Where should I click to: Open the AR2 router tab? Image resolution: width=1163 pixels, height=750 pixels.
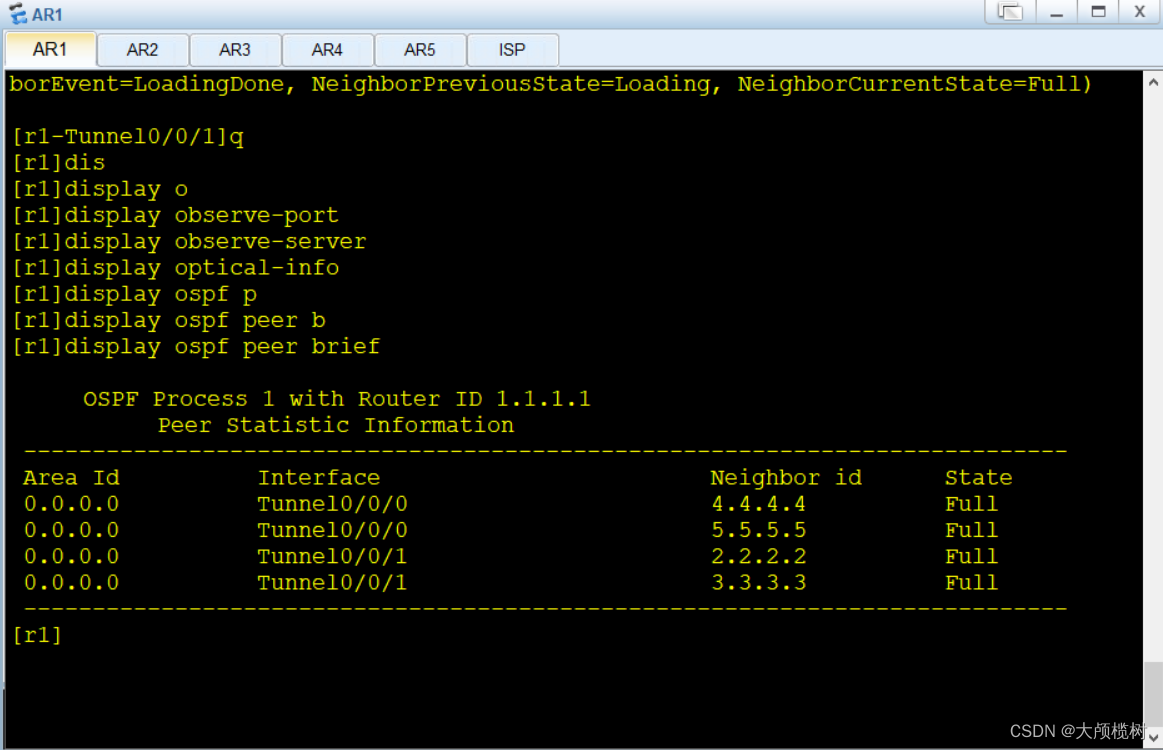click(x=142, y=50)
